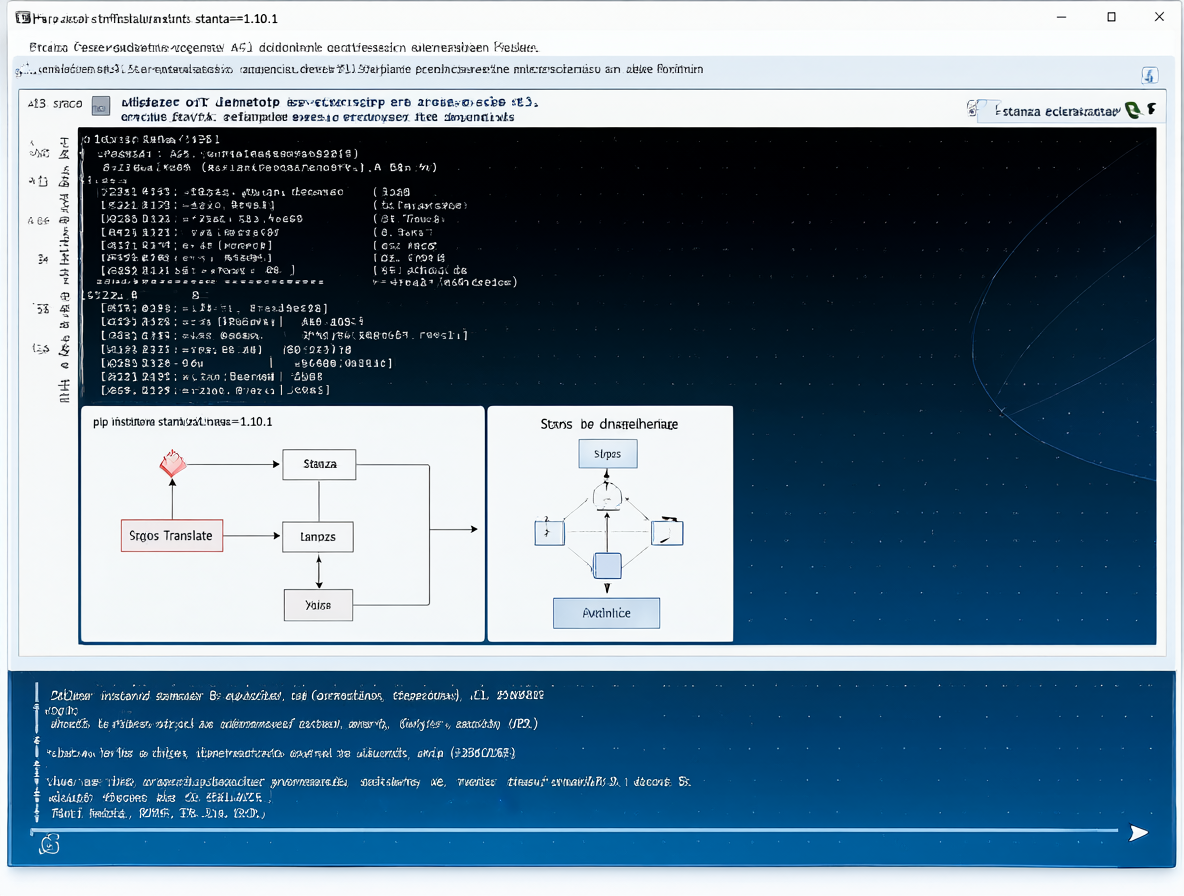1184x896 pixels.
Task: Click the title bar text 'stanta==1.10.1'
Action: 236,18
